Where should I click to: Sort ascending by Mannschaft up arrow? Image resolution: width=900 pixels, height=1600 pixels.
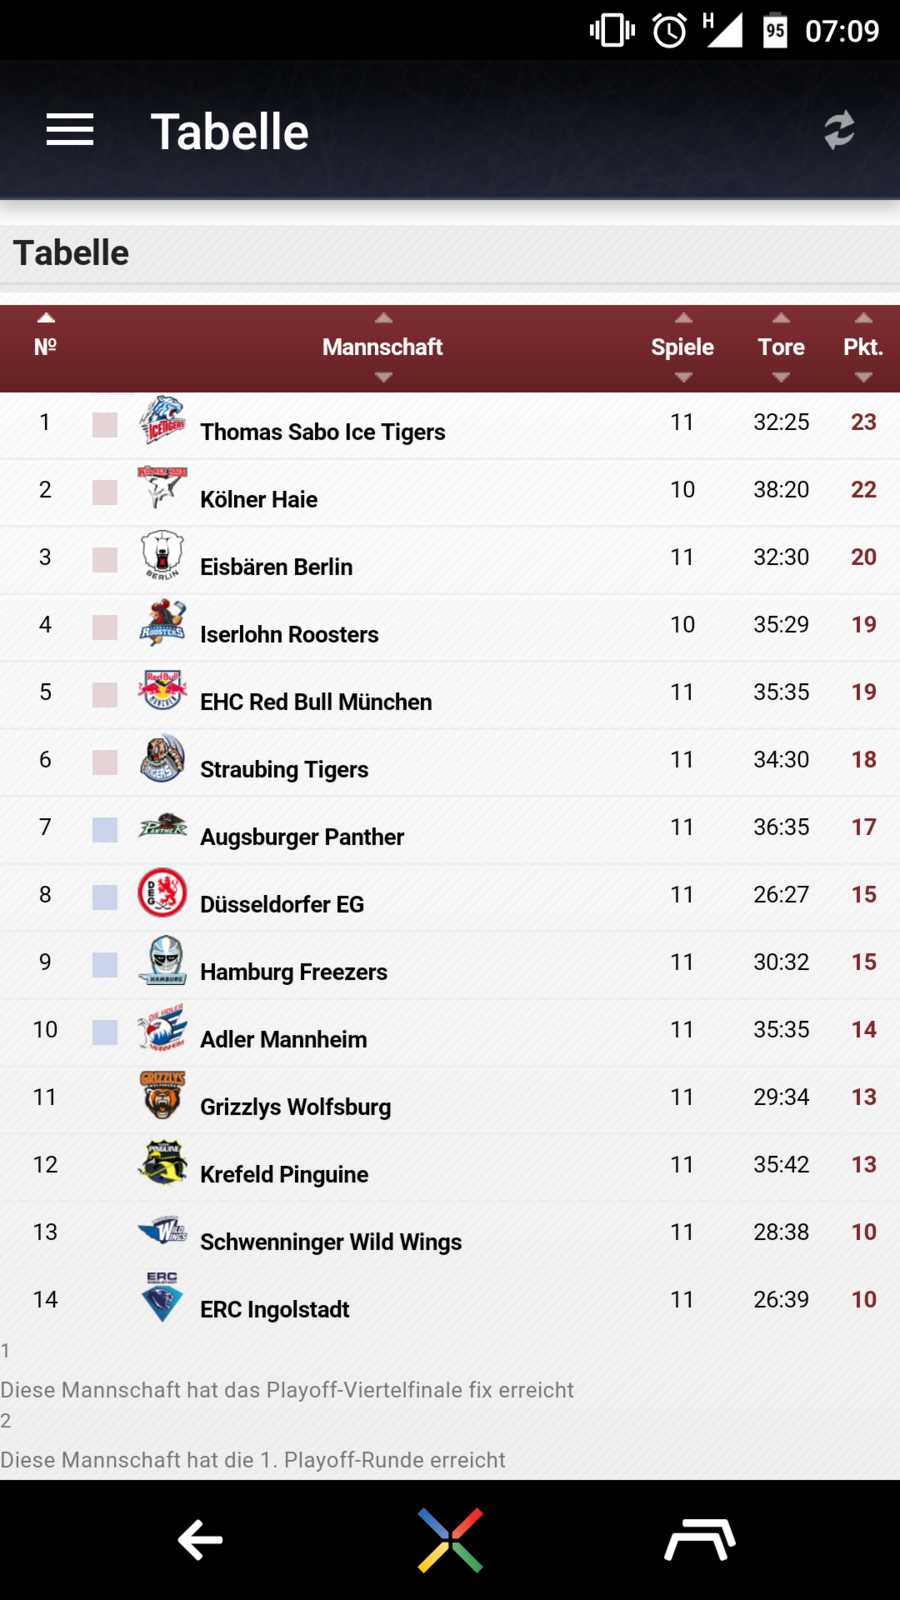tap(383, 318)
